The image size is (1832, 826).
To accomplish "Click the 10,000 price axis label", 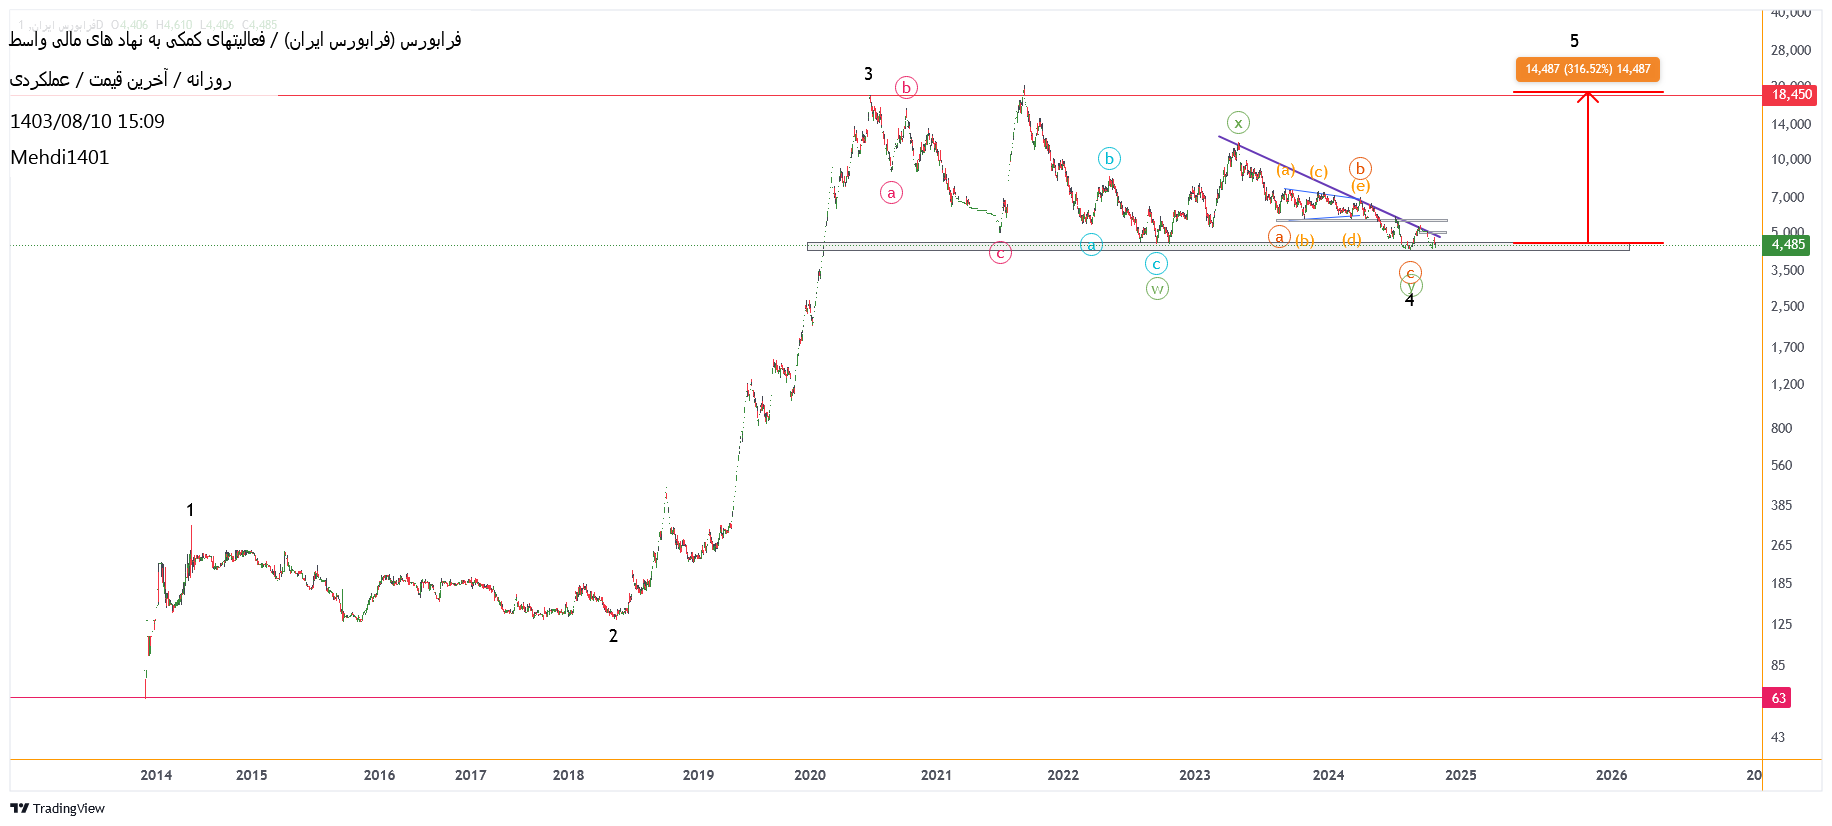I will pyautogui.click(x=1791, y=159).
